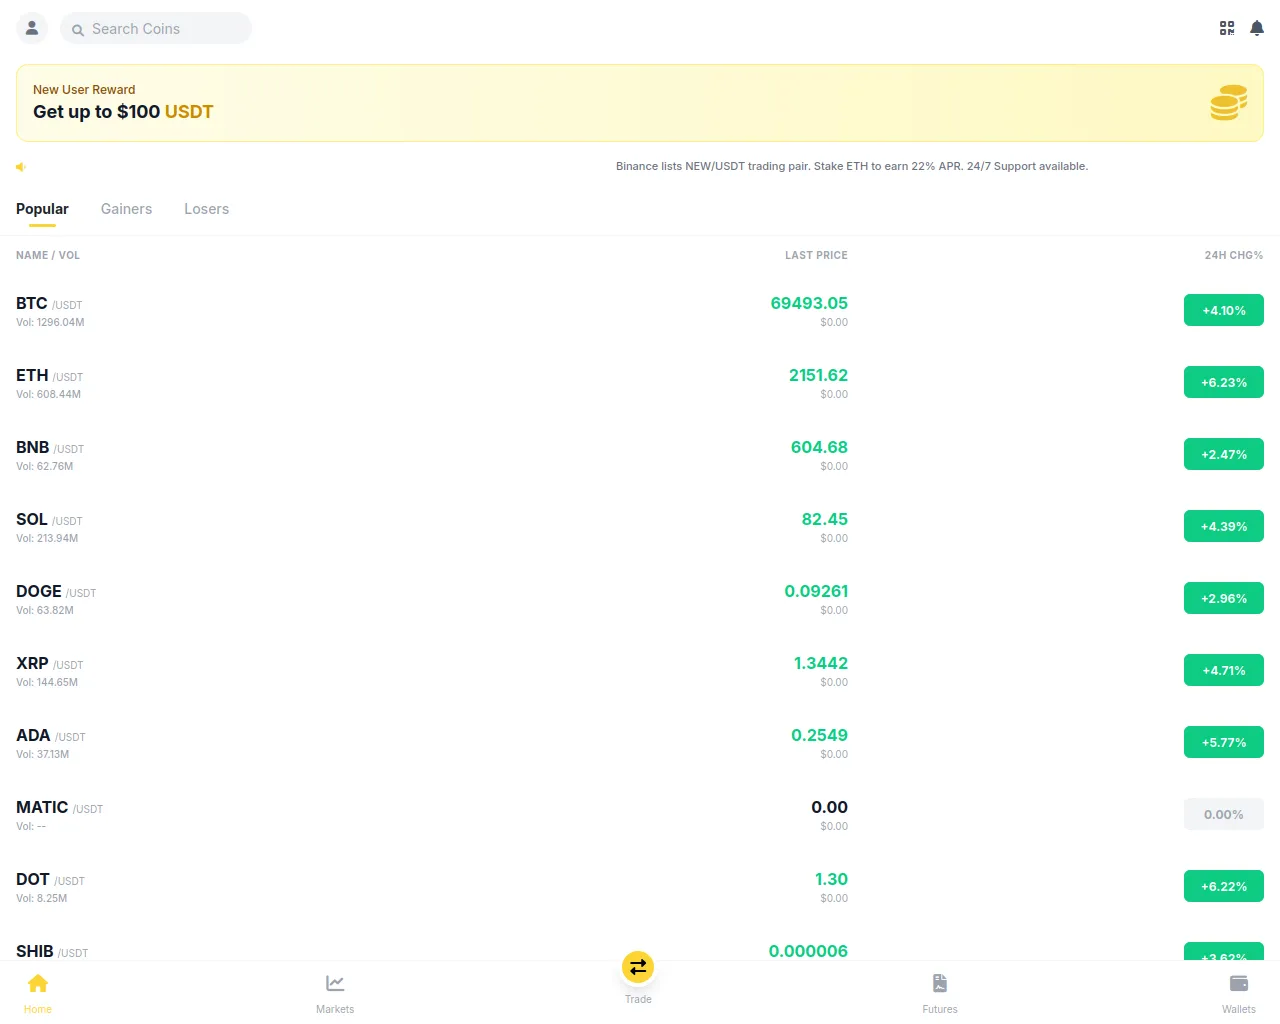
Task: Switch to the Losers tab
Action: 206,209
